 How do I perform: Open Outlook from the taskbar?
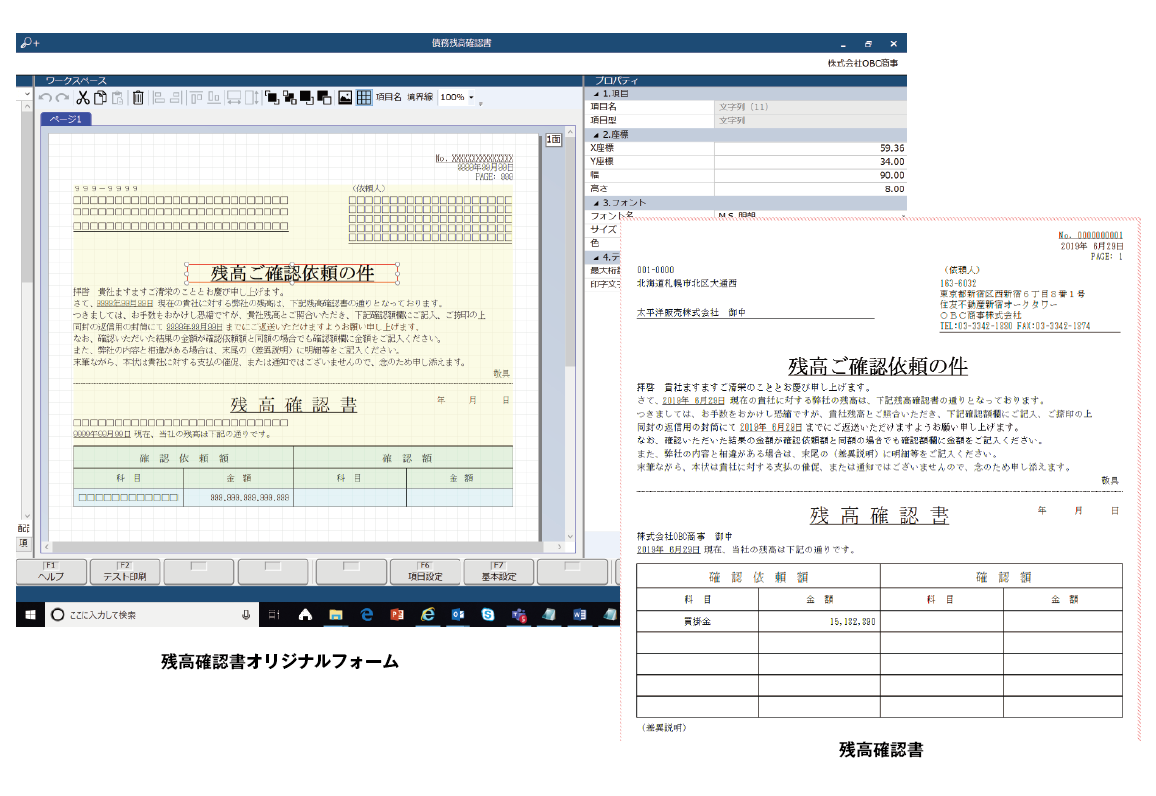click(458, 614)
